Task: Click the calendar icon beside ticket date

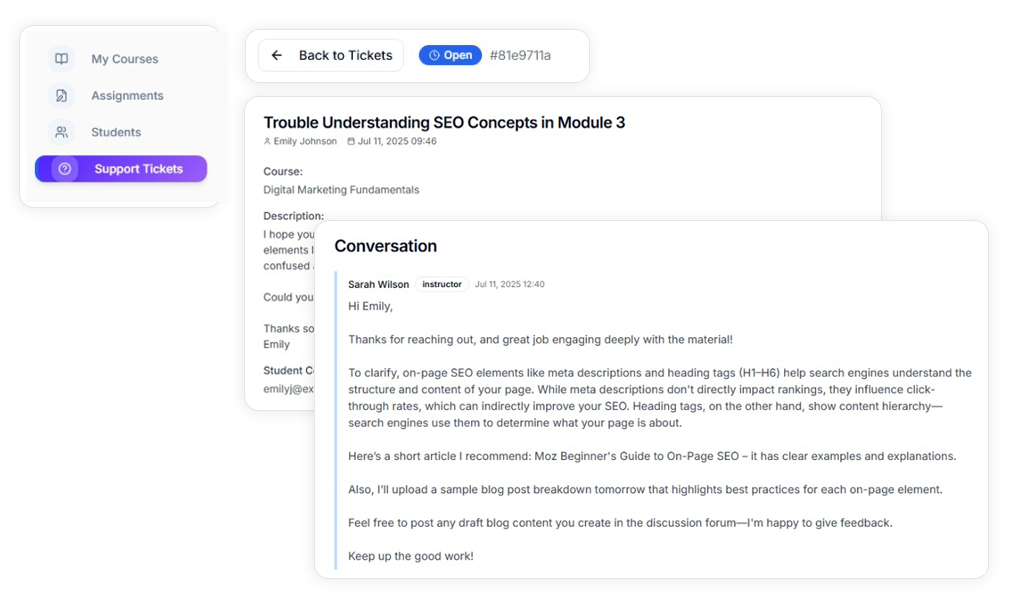Action: 351,142
